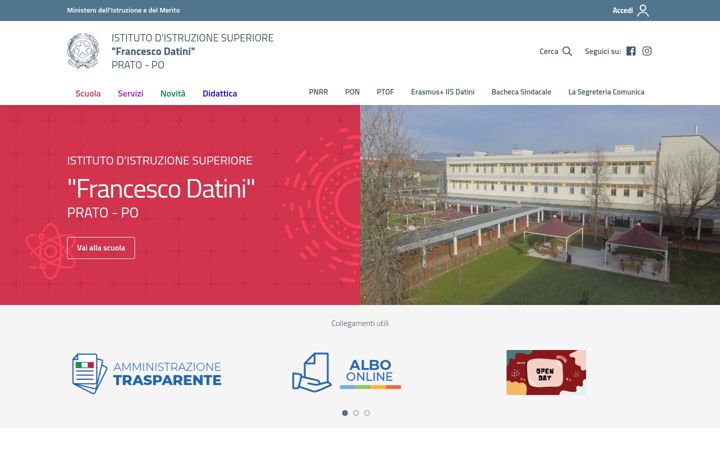Open the school's Facebook page icon
Viewport: 720px width, 450px height.
(631, 51)
